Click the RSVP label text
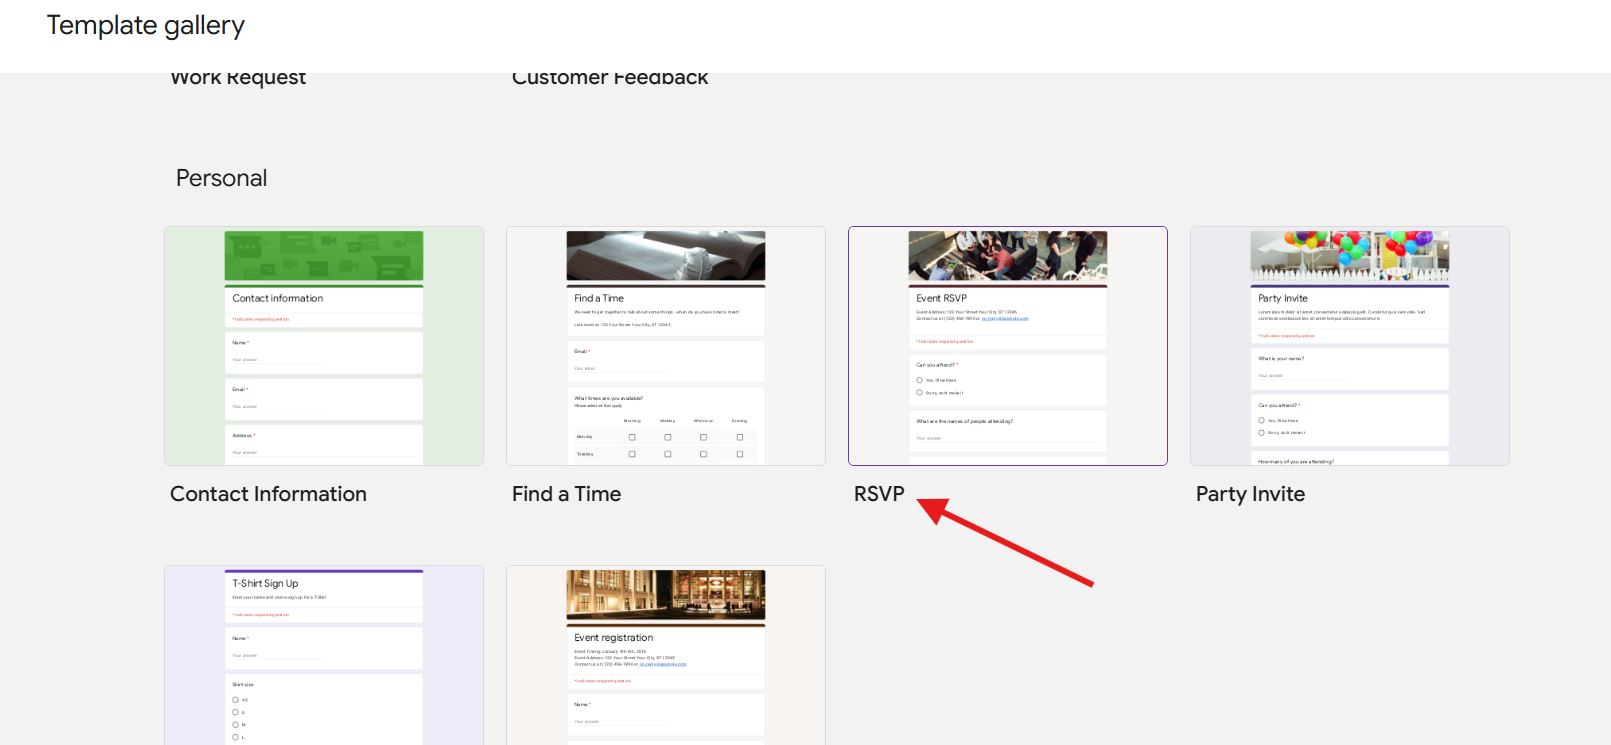Viewport: 1611px width, 745px height. point(879,494)
